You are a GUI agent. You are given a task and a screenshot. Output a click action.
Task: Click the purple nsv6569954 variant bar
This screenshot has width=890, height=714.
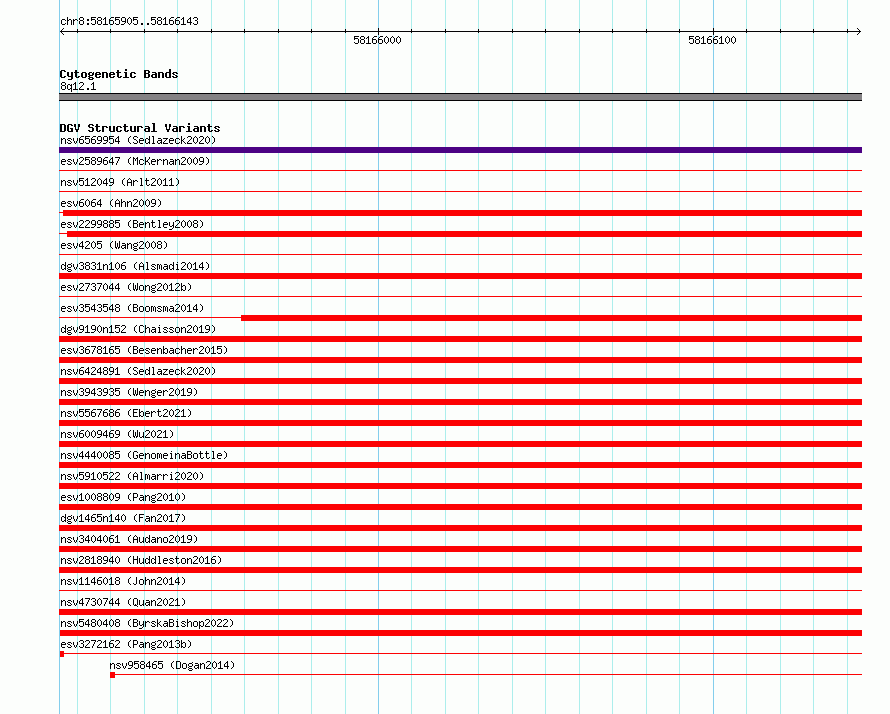pos(460,150)
